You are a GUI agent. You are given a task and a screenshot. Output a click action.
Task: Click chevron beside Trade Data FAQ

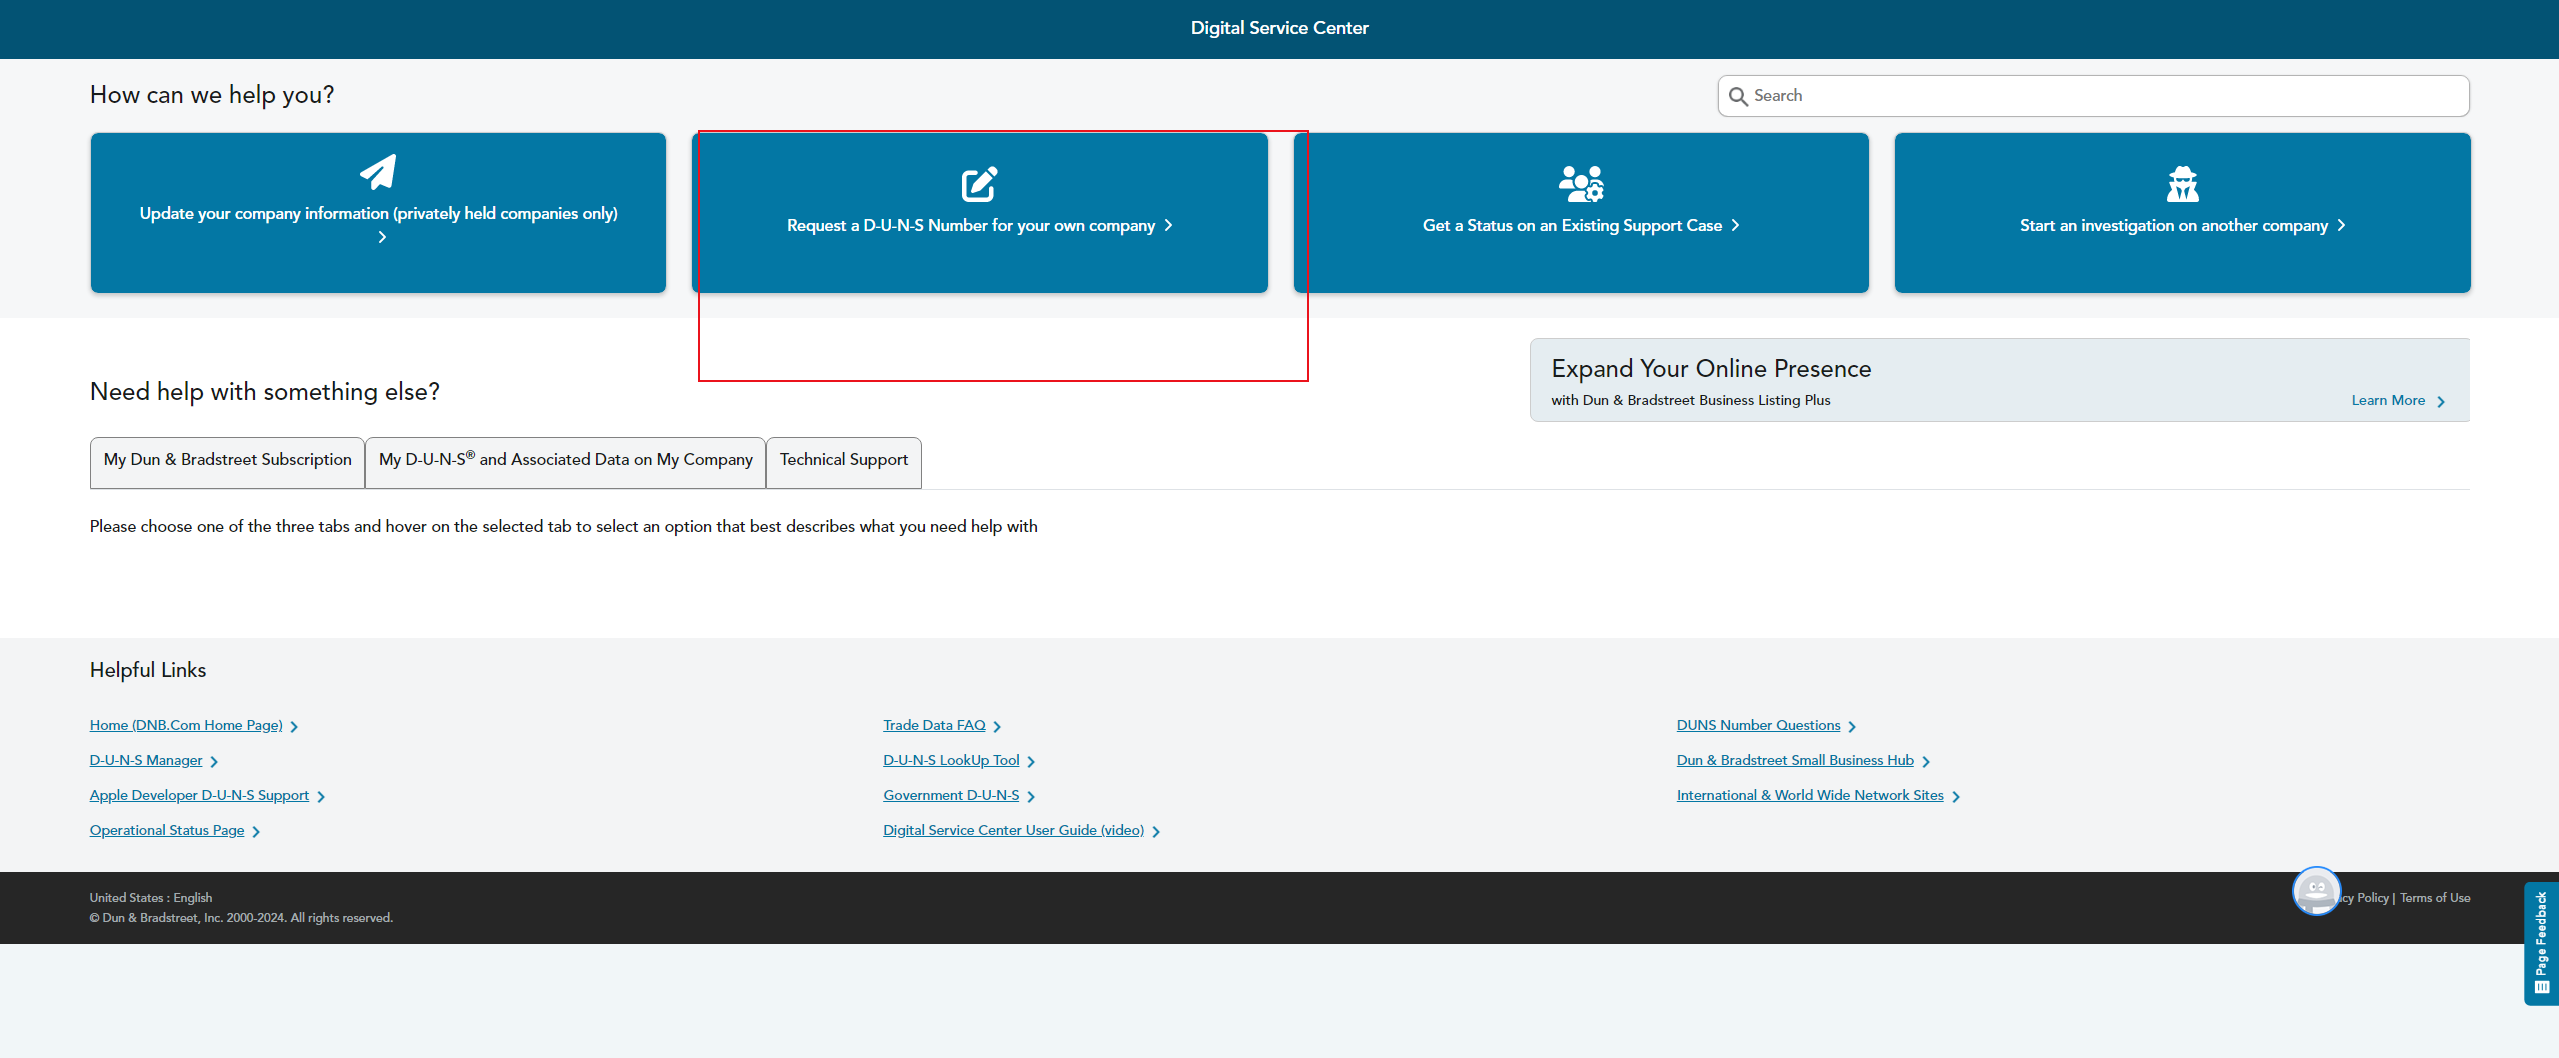point(997,726)
